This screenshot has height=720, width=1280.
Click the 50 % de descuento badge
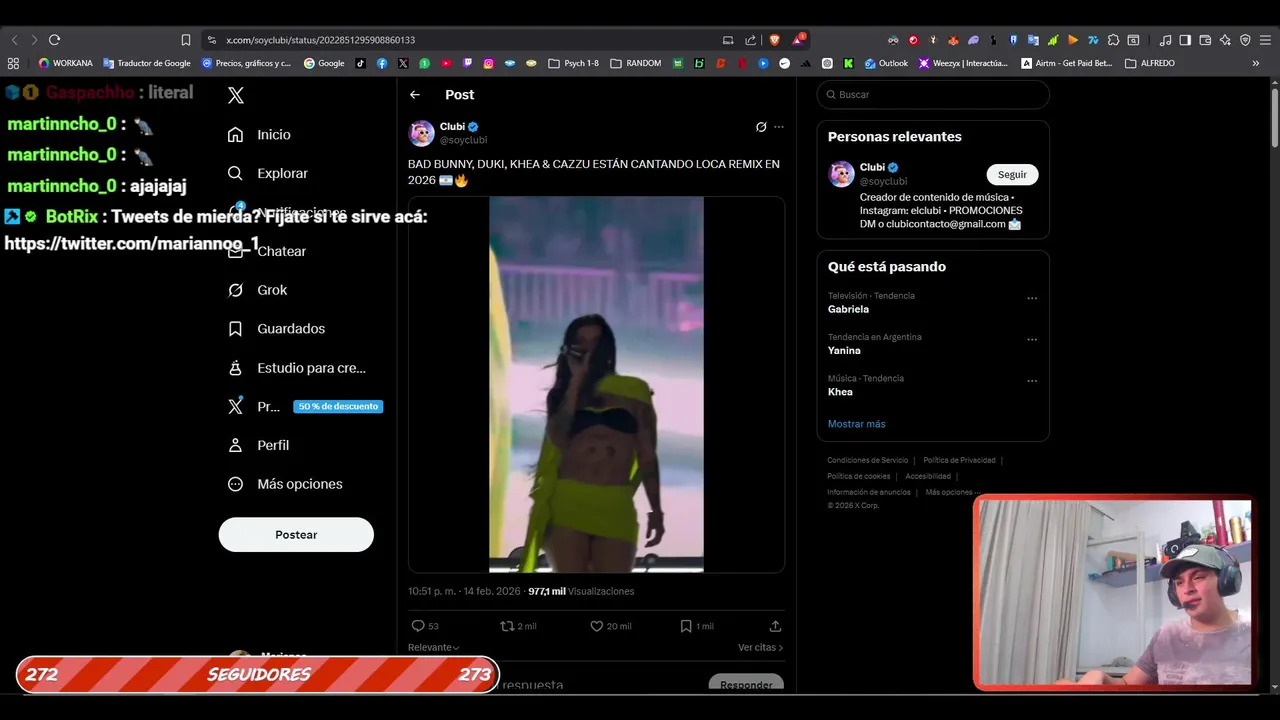pyautogui.click(x=338, y=407)
